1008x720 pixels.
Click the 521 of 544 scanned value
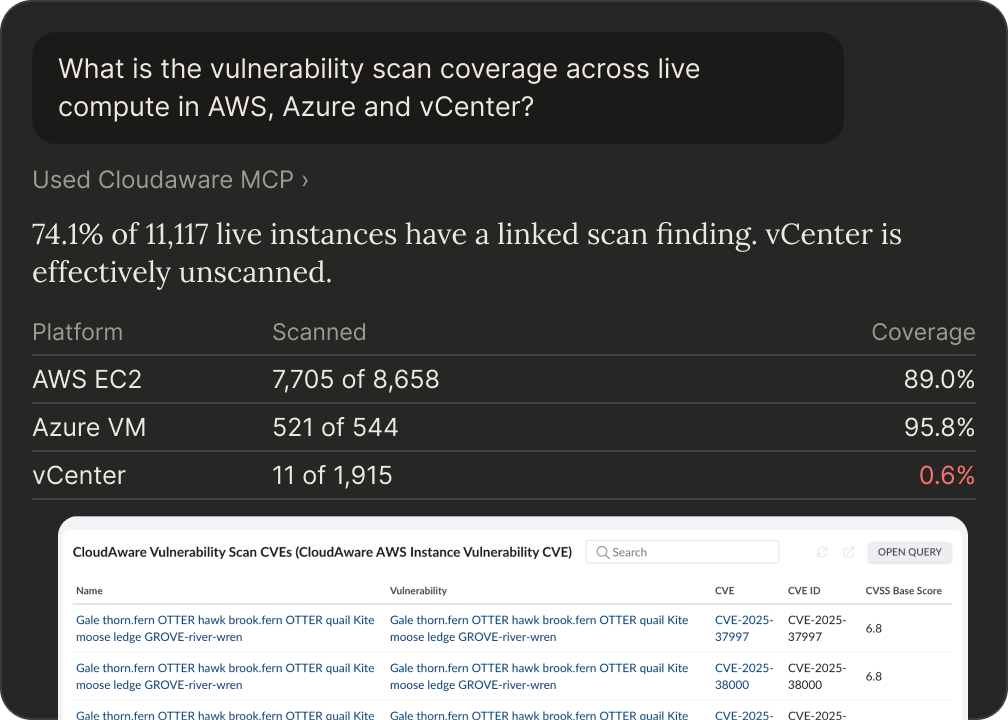click(335, 428)
